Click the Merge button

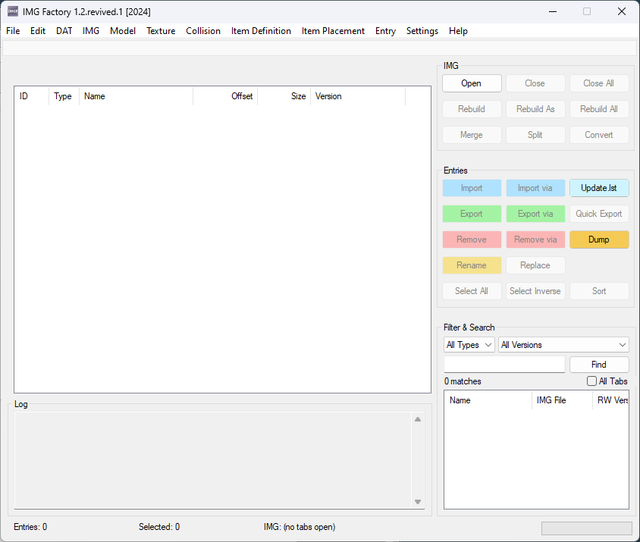(471, 135)
